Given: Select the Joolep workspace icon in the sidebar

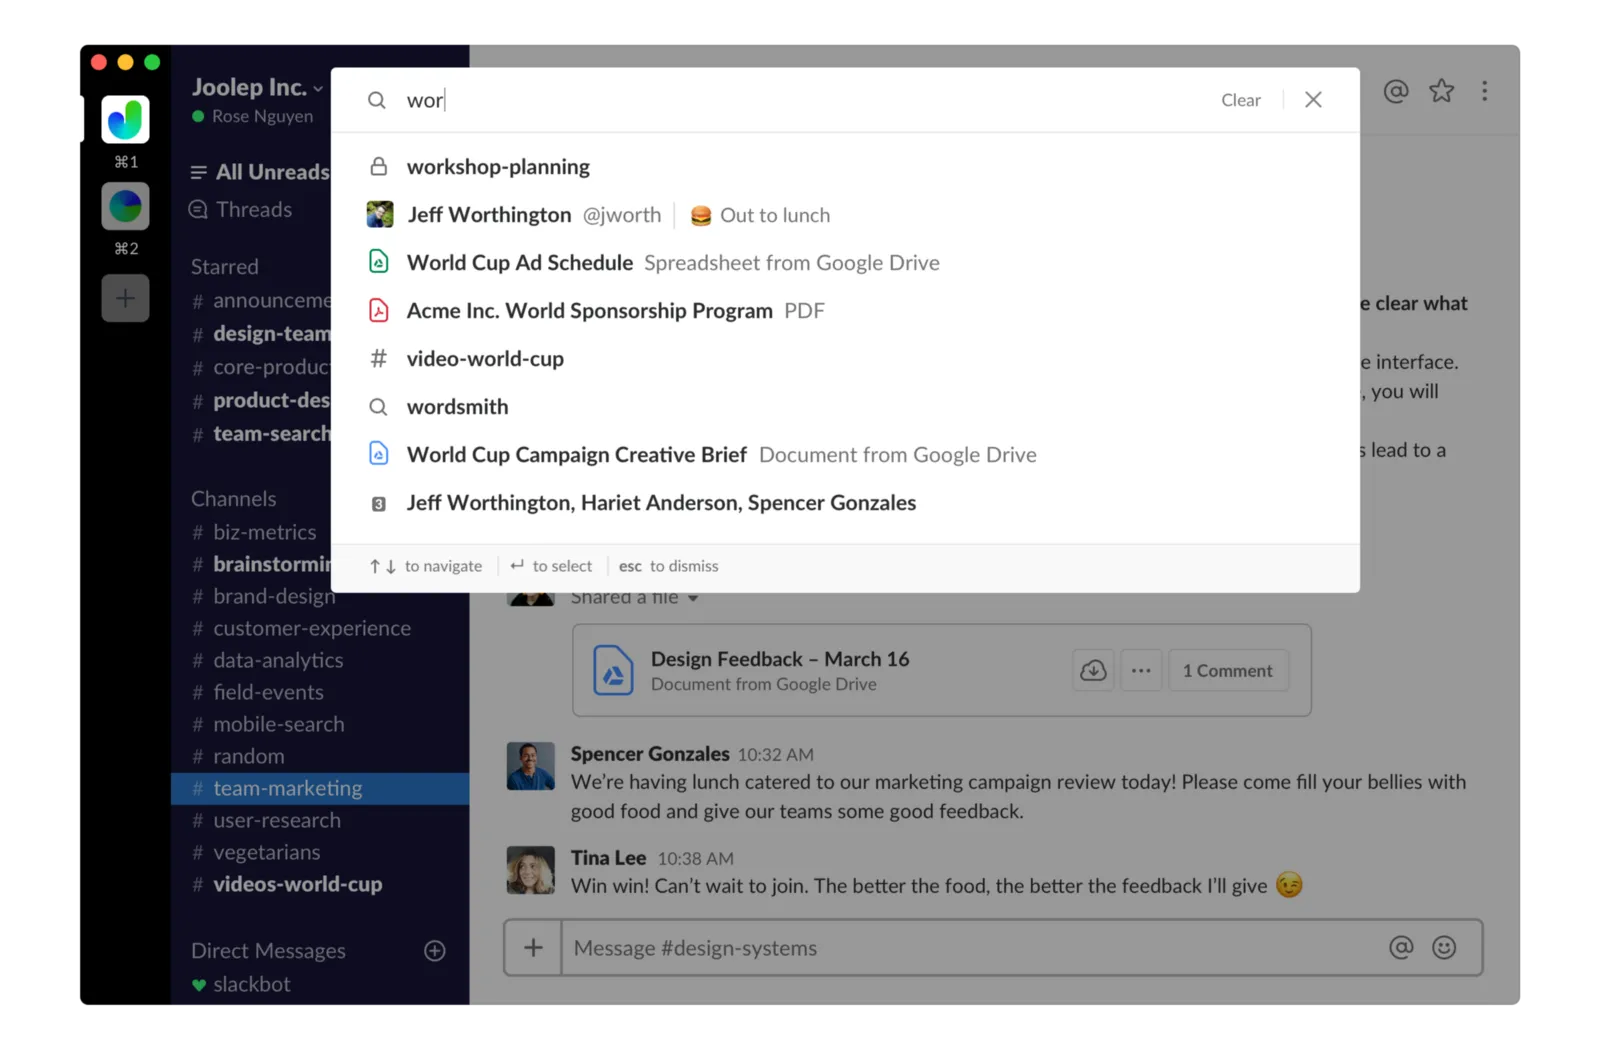Looking at the screenshot, I should click(x=125, y=119).
